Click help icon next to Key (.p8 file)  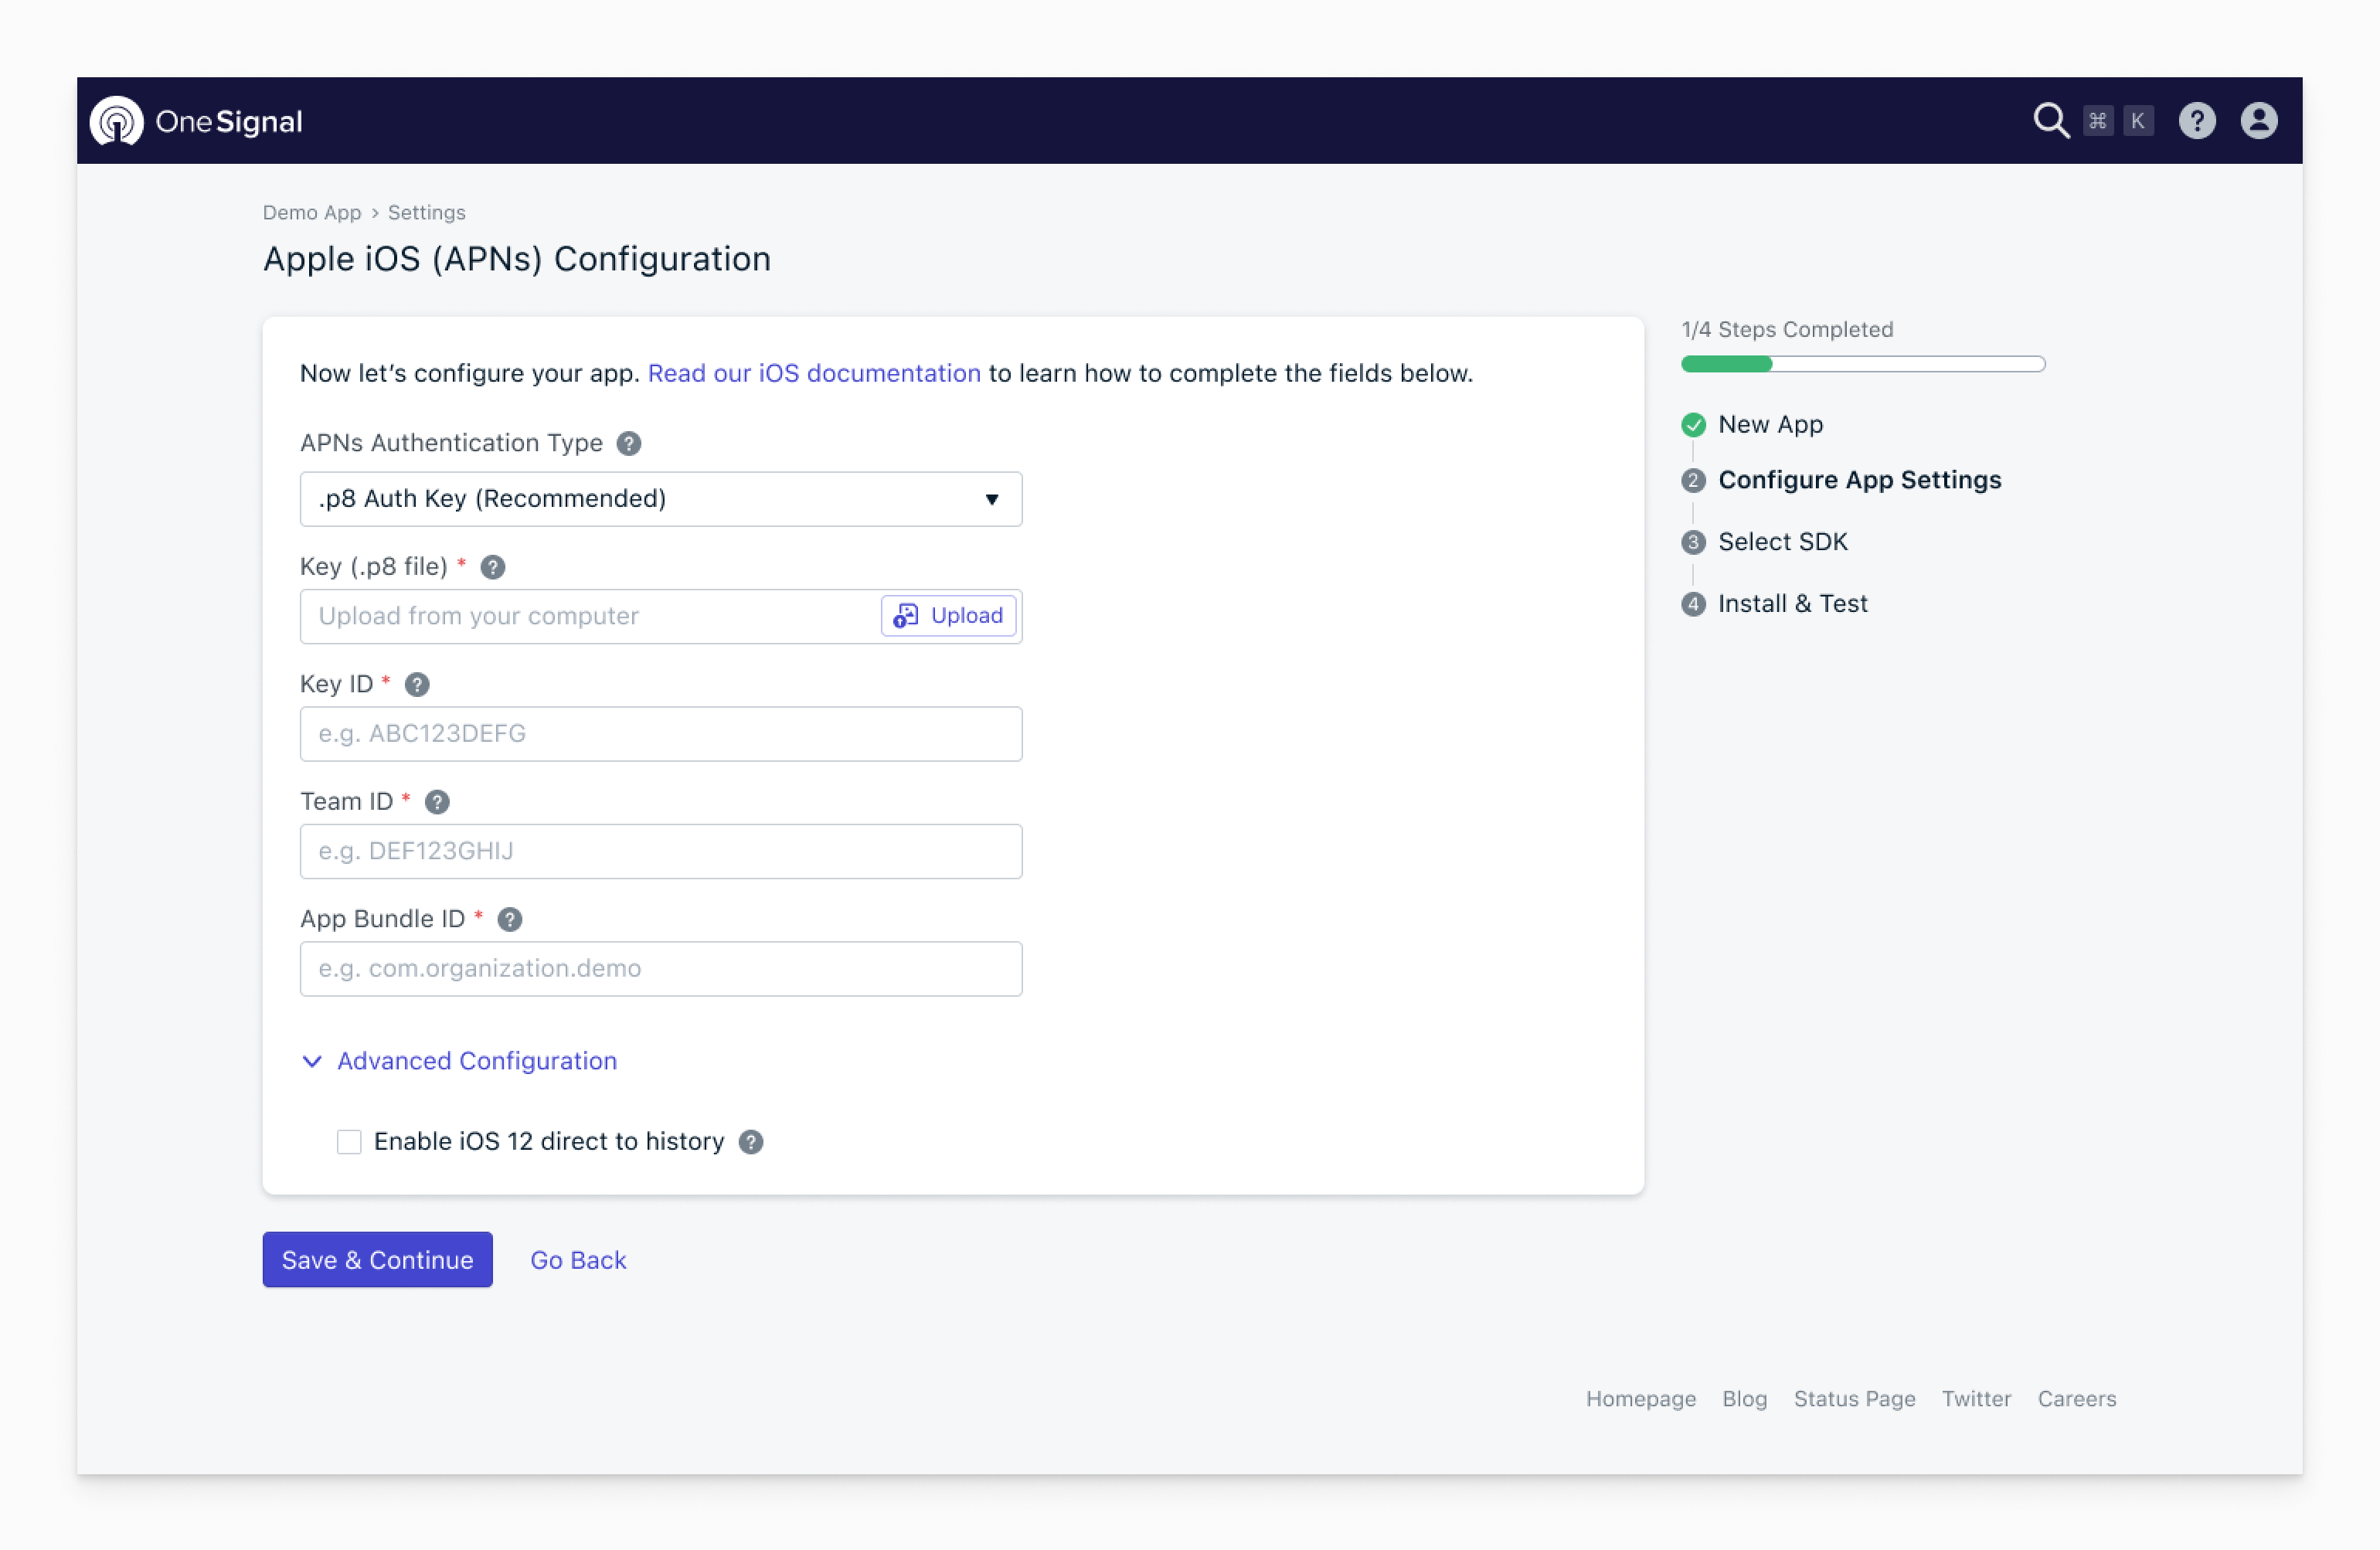tap(493, 567)
